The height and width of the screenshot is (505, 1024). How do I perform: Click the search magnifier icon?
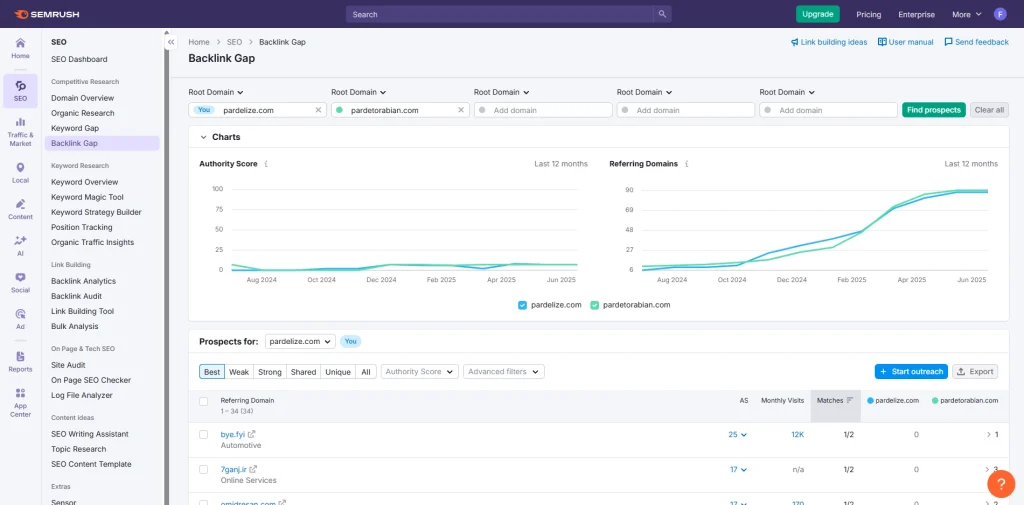662,14
